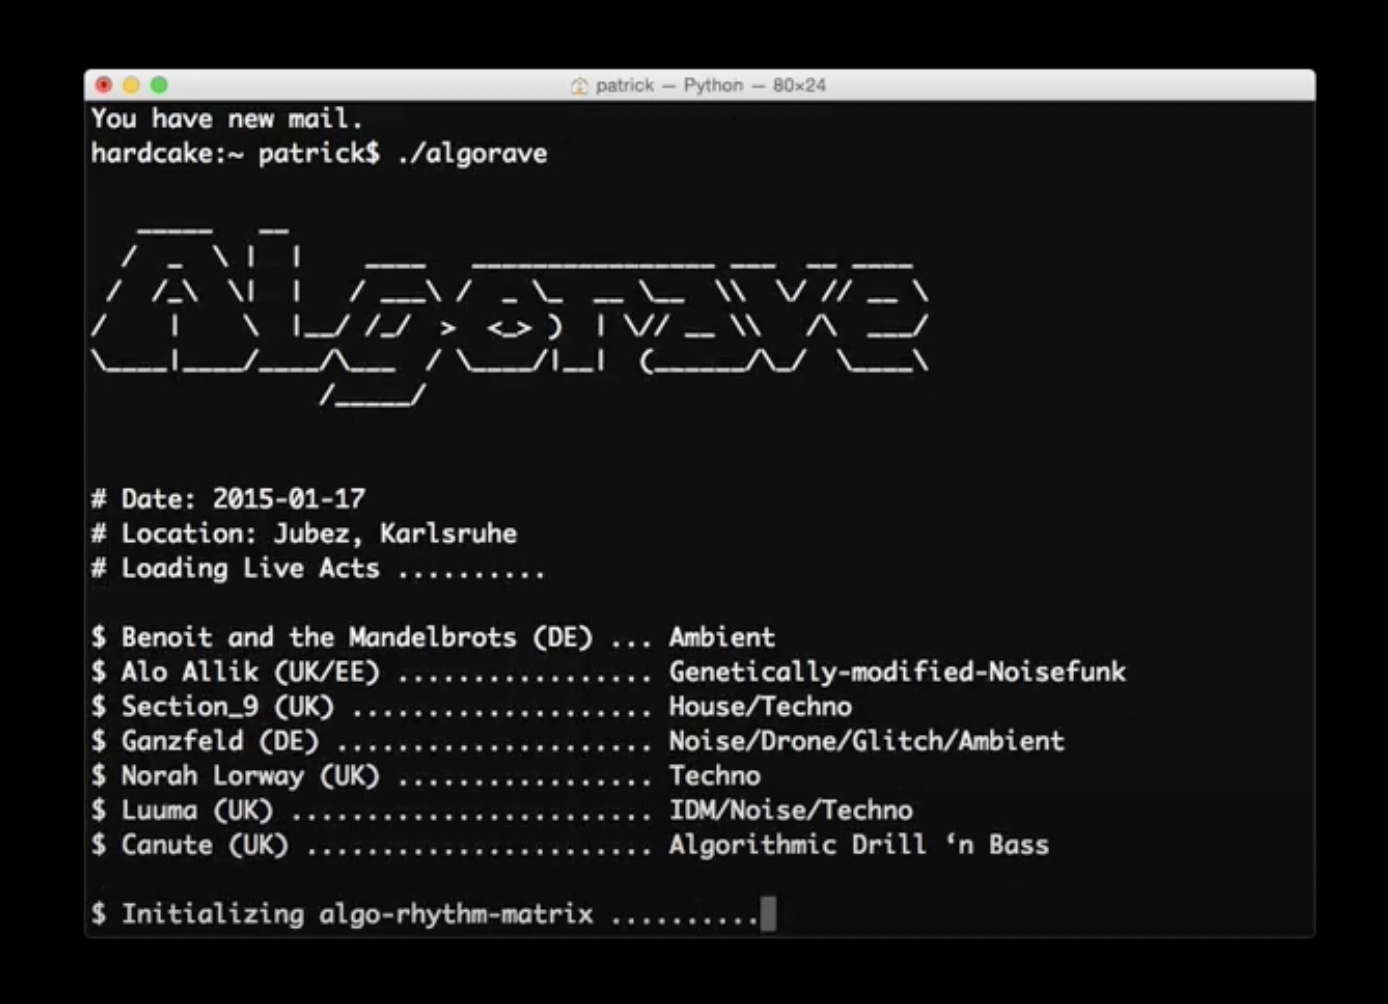Click the terminal cursor block
Screen dimensions: 1388x1004
(x=768, y=914)
